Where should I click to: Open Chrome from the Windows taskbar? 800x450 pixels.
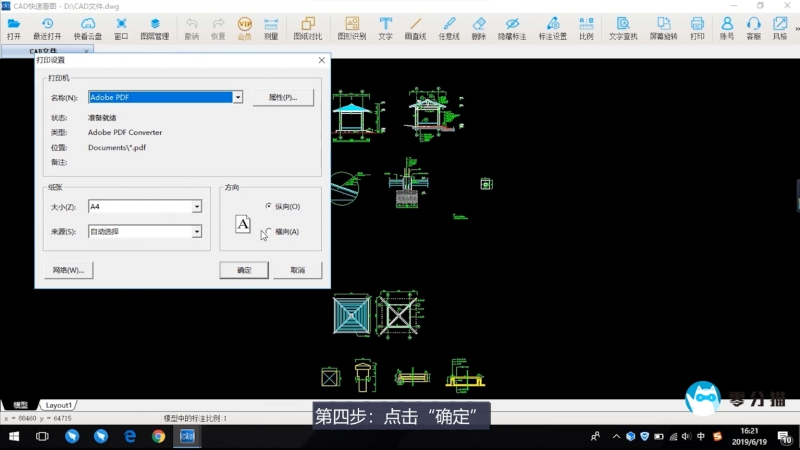coord(158,437)
